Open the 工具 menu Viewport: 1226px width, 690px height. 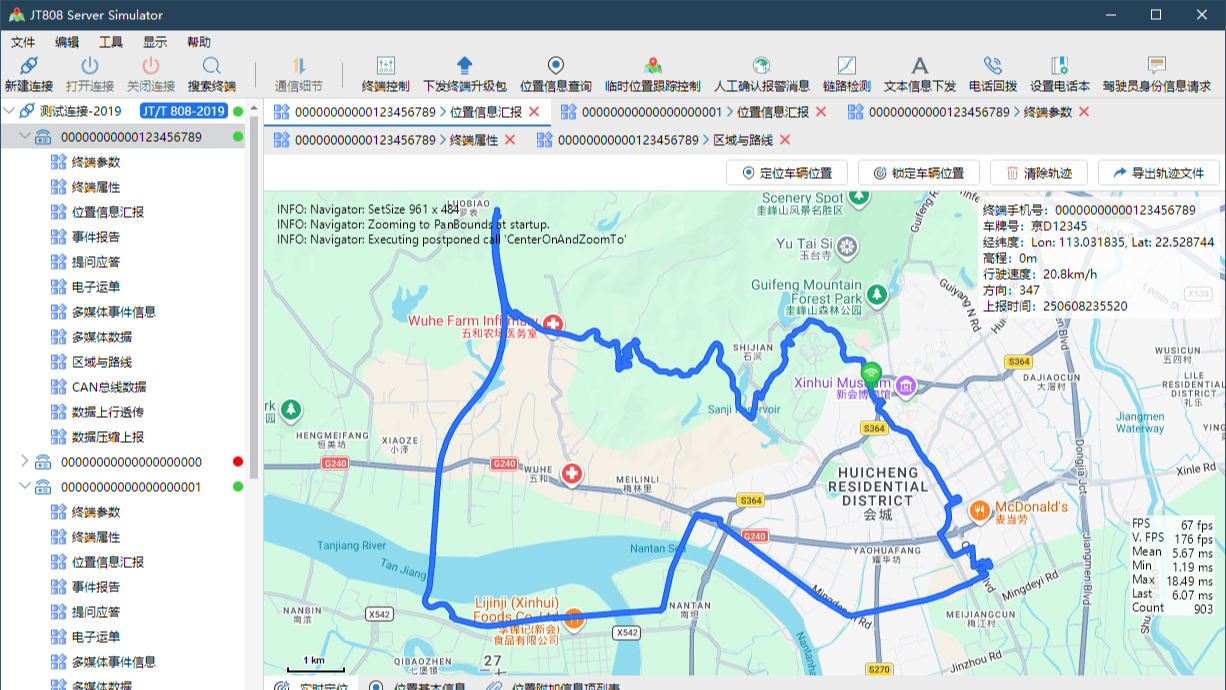[111, 42]
